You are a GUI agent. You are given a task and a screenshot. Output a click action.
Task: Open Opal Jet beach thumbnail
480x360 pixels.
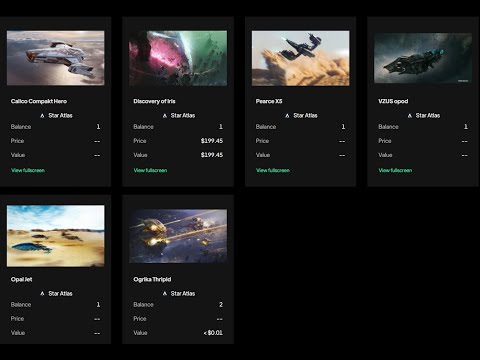point(55,236)
